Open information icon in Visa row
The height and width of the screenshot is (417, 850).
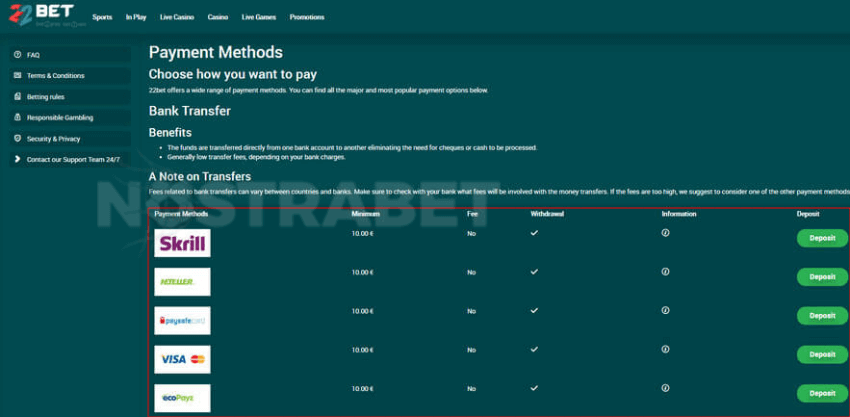[665, 349]
